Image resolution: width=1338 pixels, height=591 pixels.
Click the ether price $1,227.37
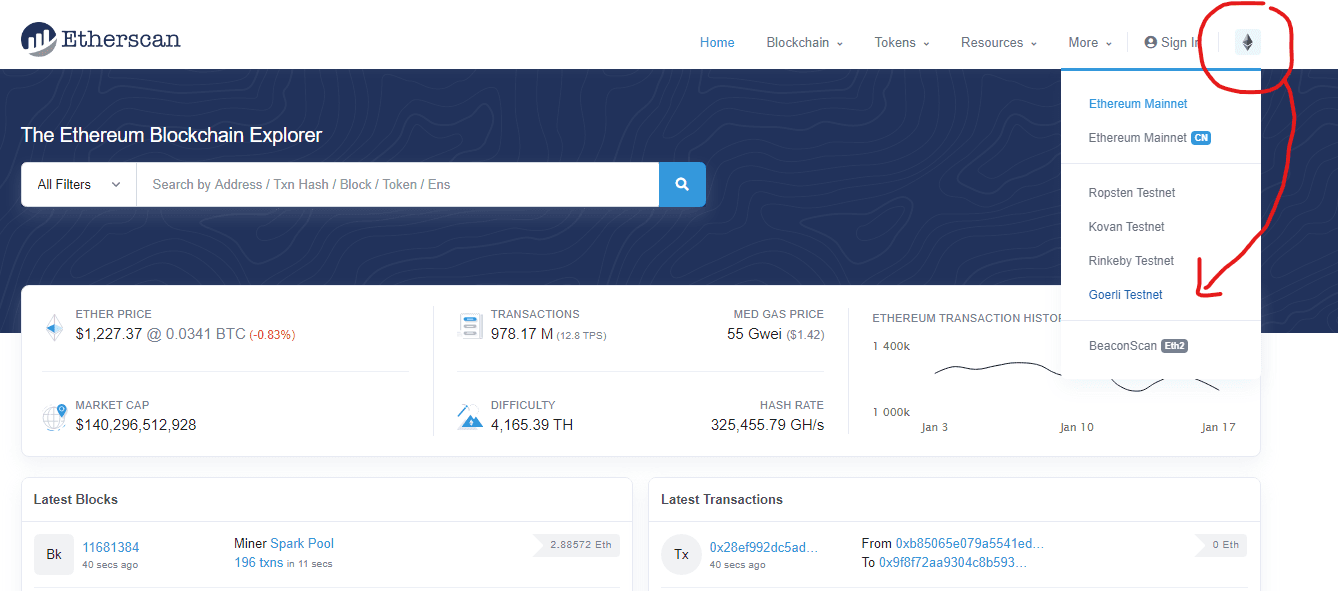[x=109, y=334]
